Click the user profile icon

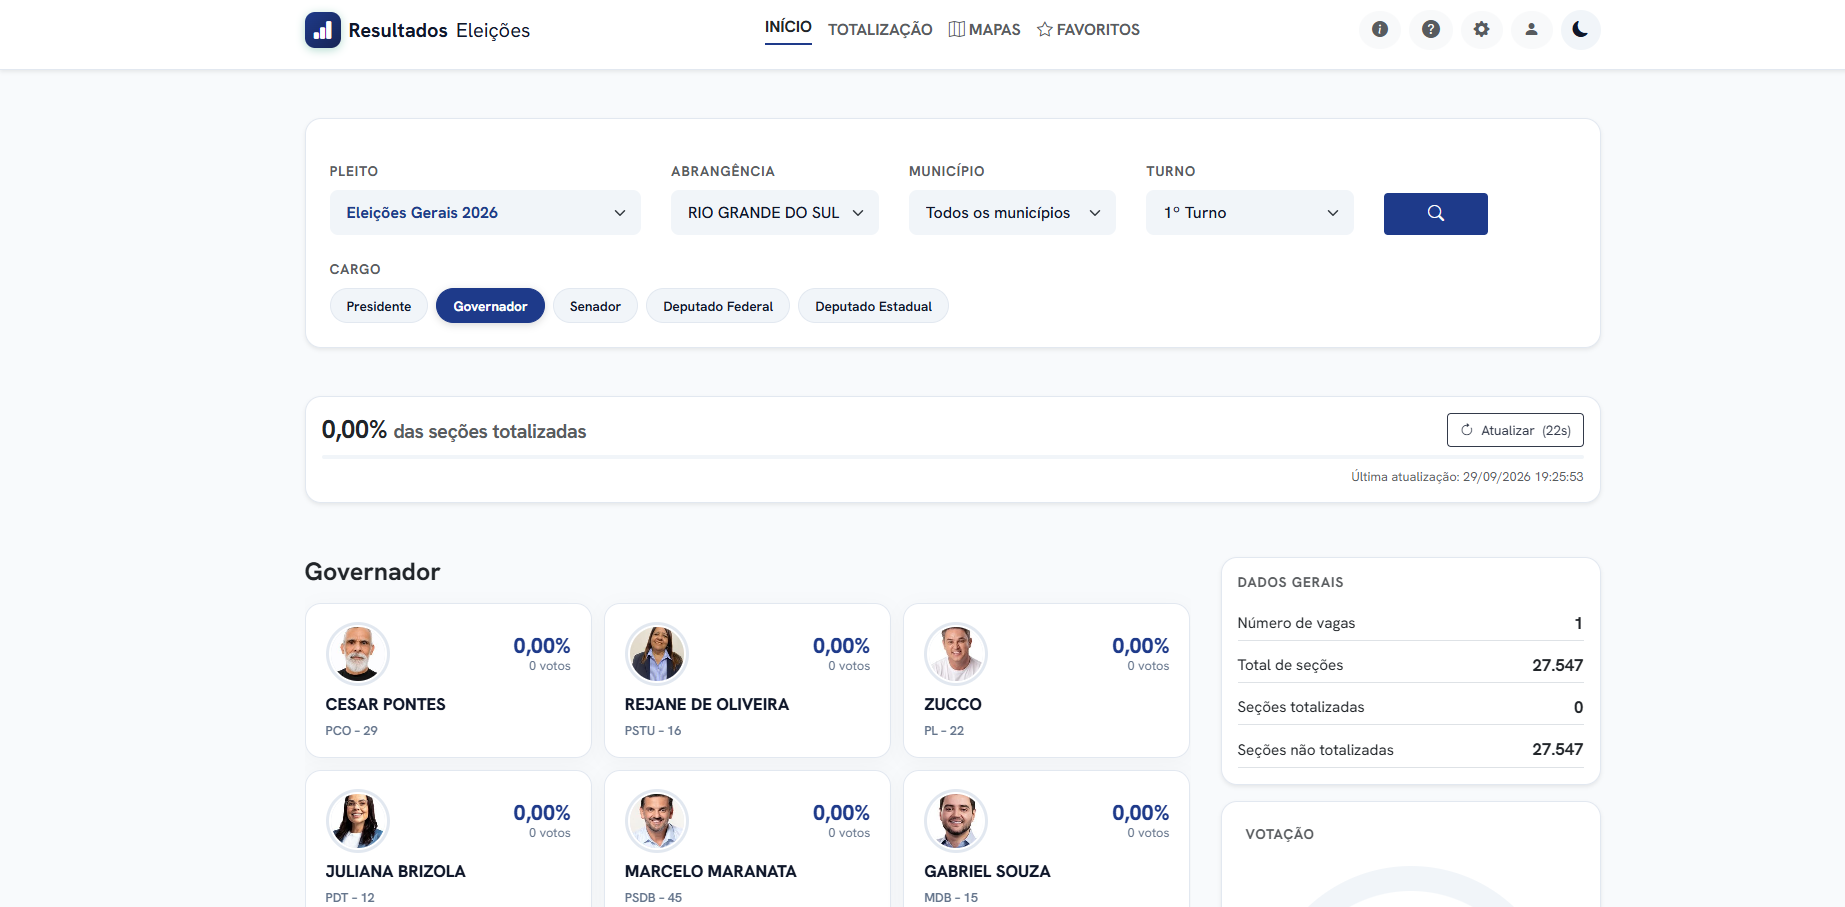tap(1531, 29)
